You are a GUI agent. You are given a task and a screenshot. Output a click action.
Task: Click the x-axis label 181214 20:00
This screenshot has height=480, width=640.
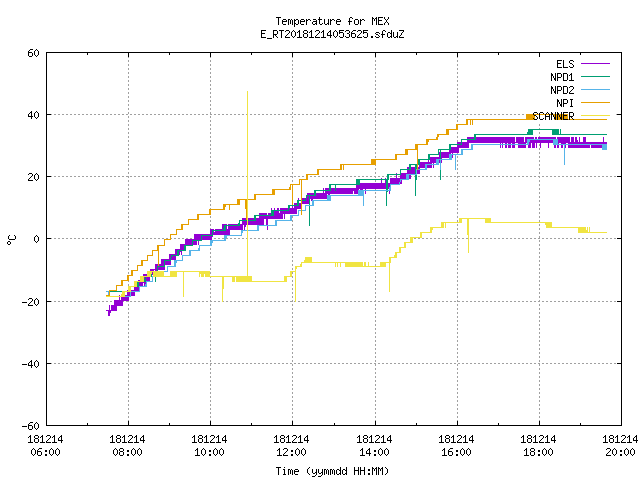tap(620, 446)
